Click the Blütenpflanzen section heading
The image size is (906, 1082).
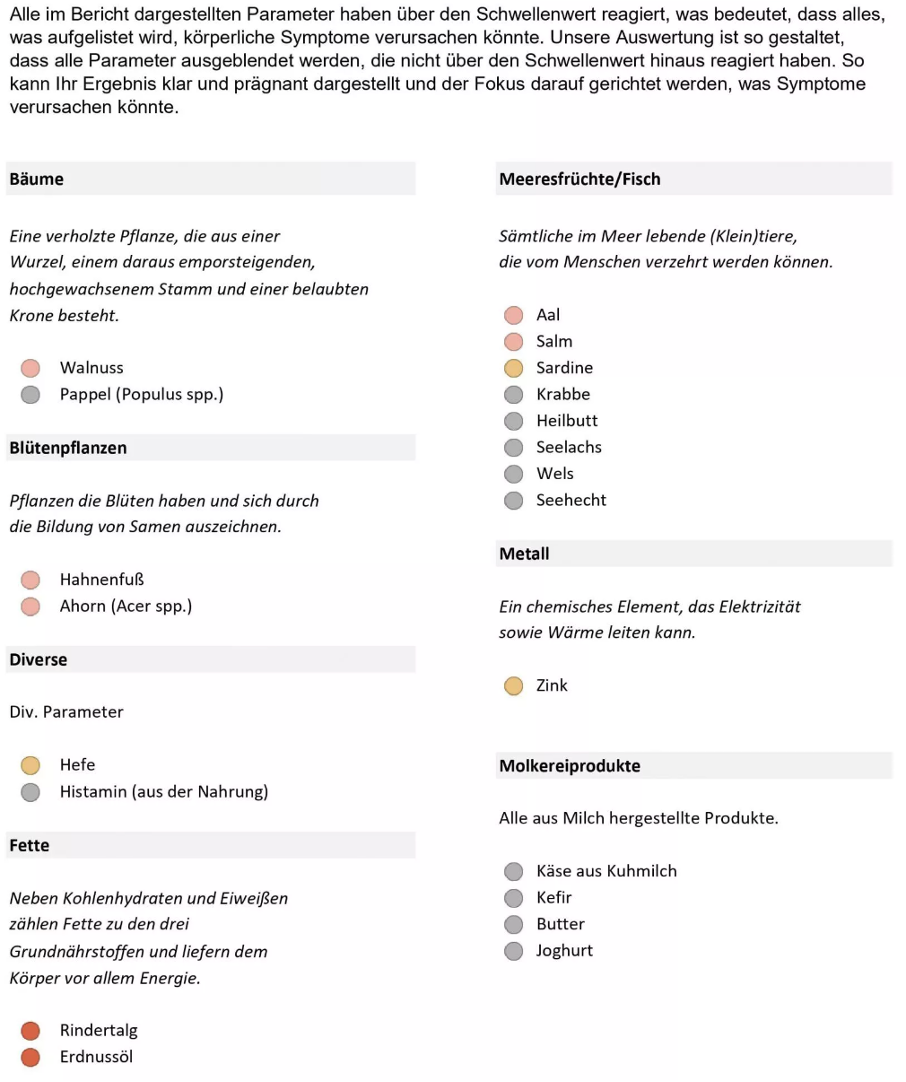(68, 447)
